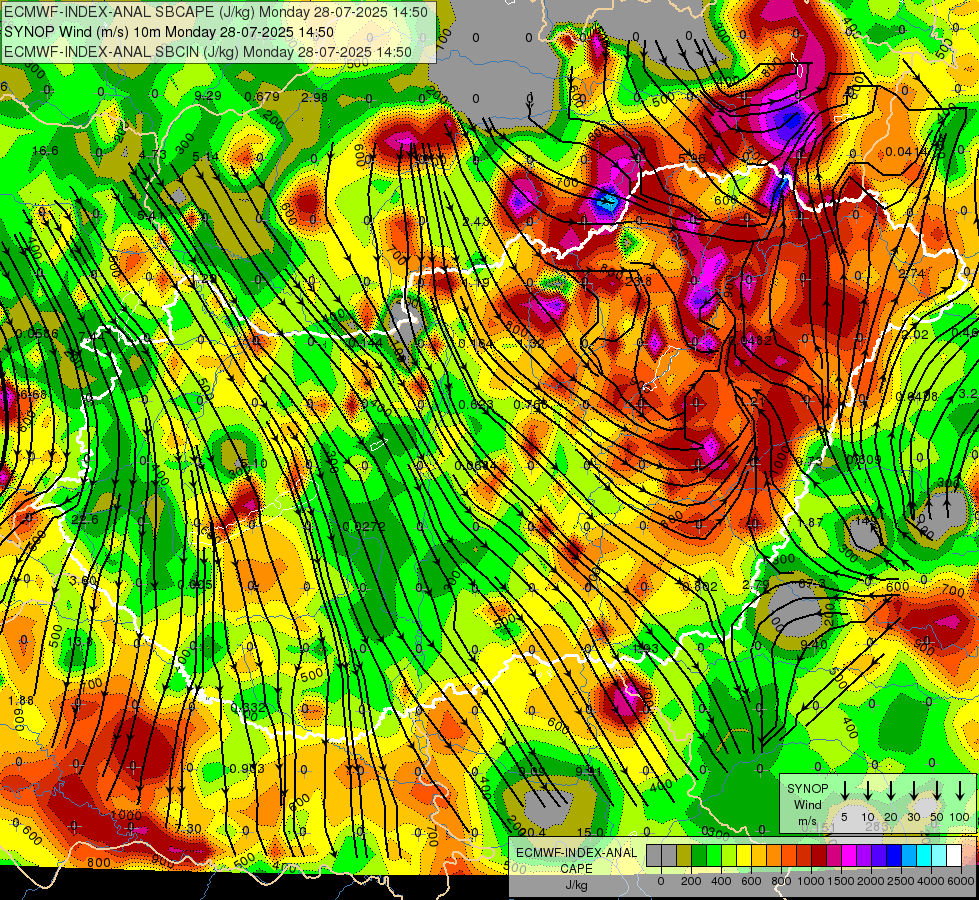Screen dimensions: 979x900
Task: Click the 9.29 value on the map
Action: pyautogui.click(x=208, y=96)
